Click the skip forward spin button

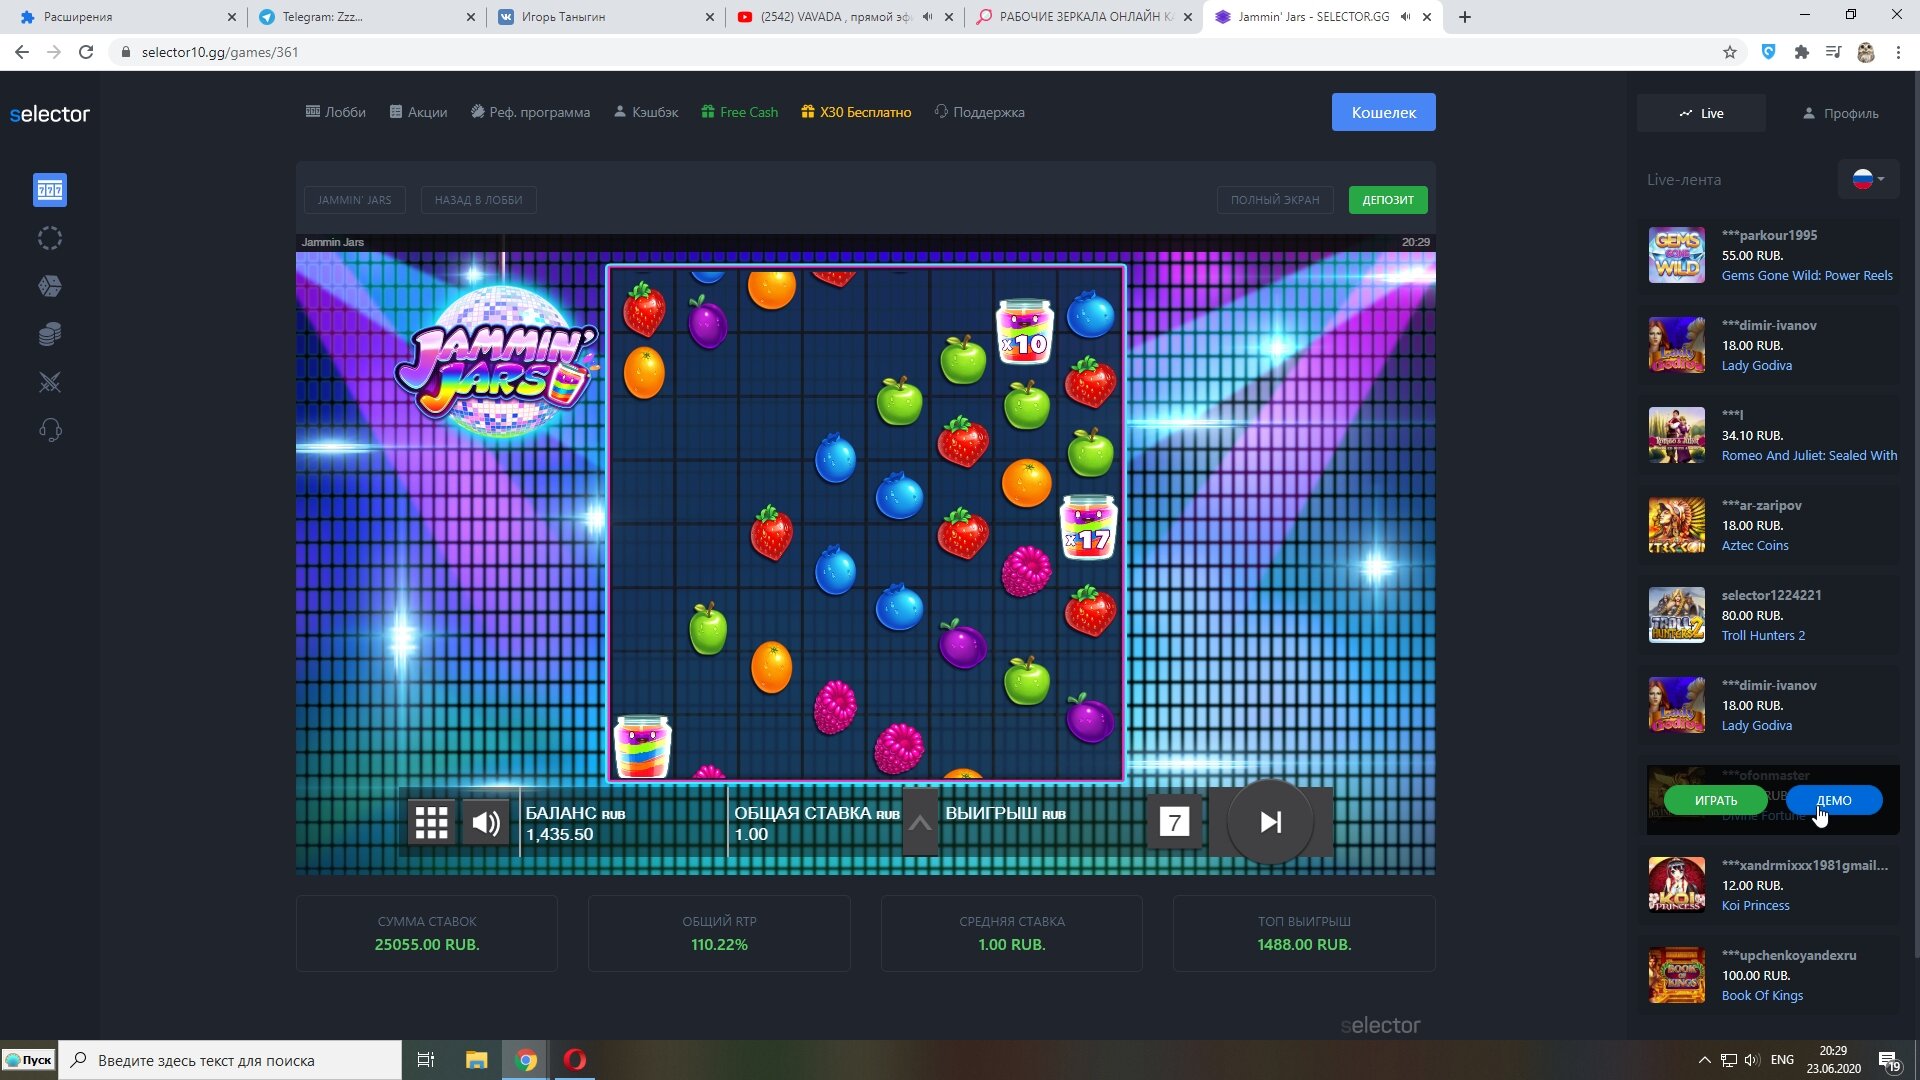point(1270,822)
